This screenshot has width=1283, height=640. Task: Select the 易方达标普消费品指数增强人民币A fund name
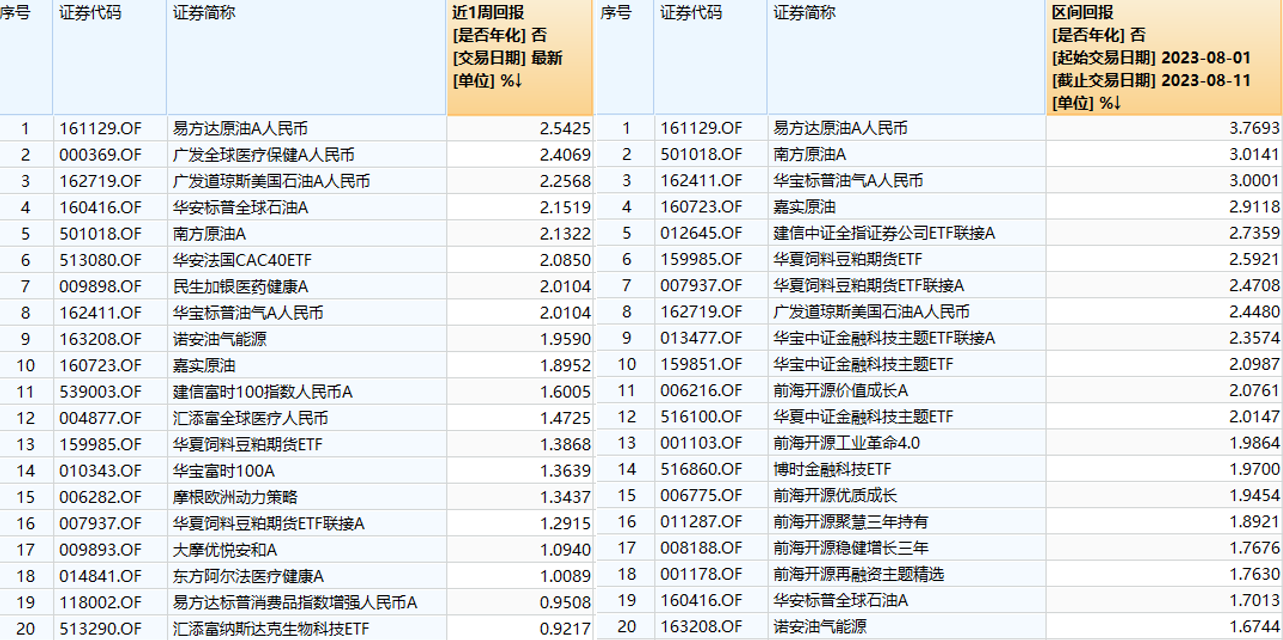pos(295,602)
